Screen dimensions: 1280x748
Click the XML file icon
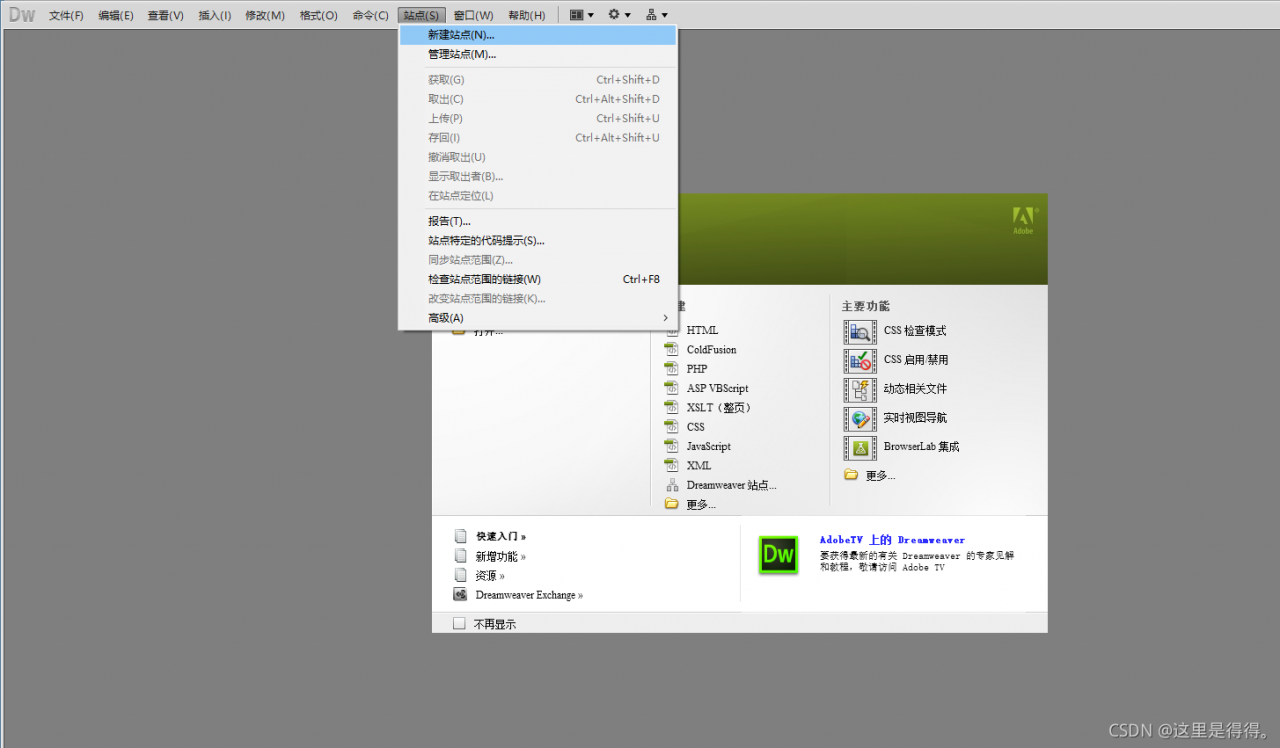coord(672,465)
